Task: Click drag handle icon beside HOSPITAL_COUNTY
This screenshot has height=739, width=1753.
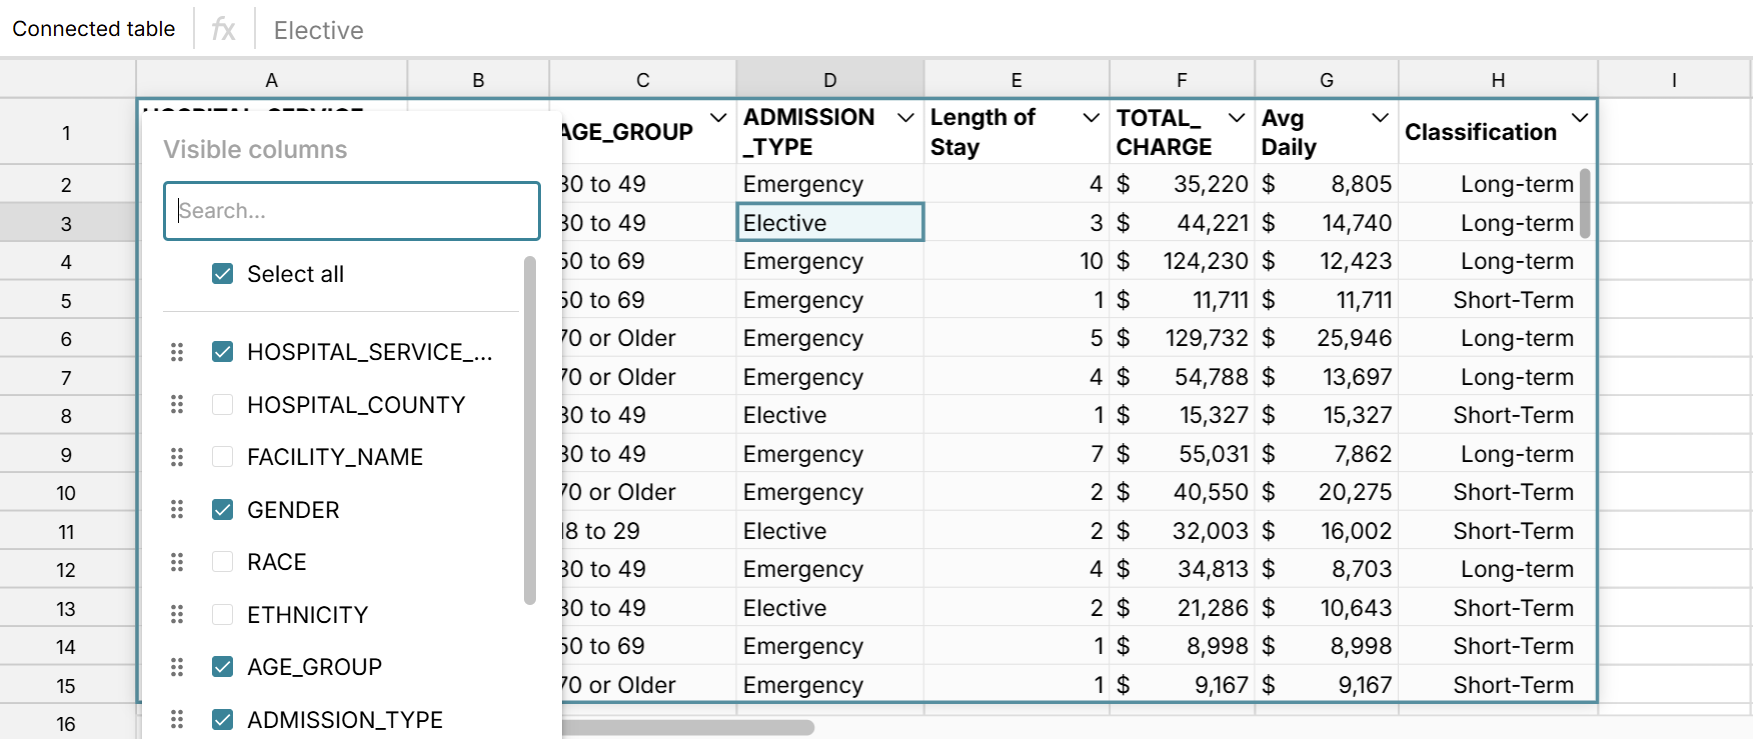Action: click(x=177, y=404)
